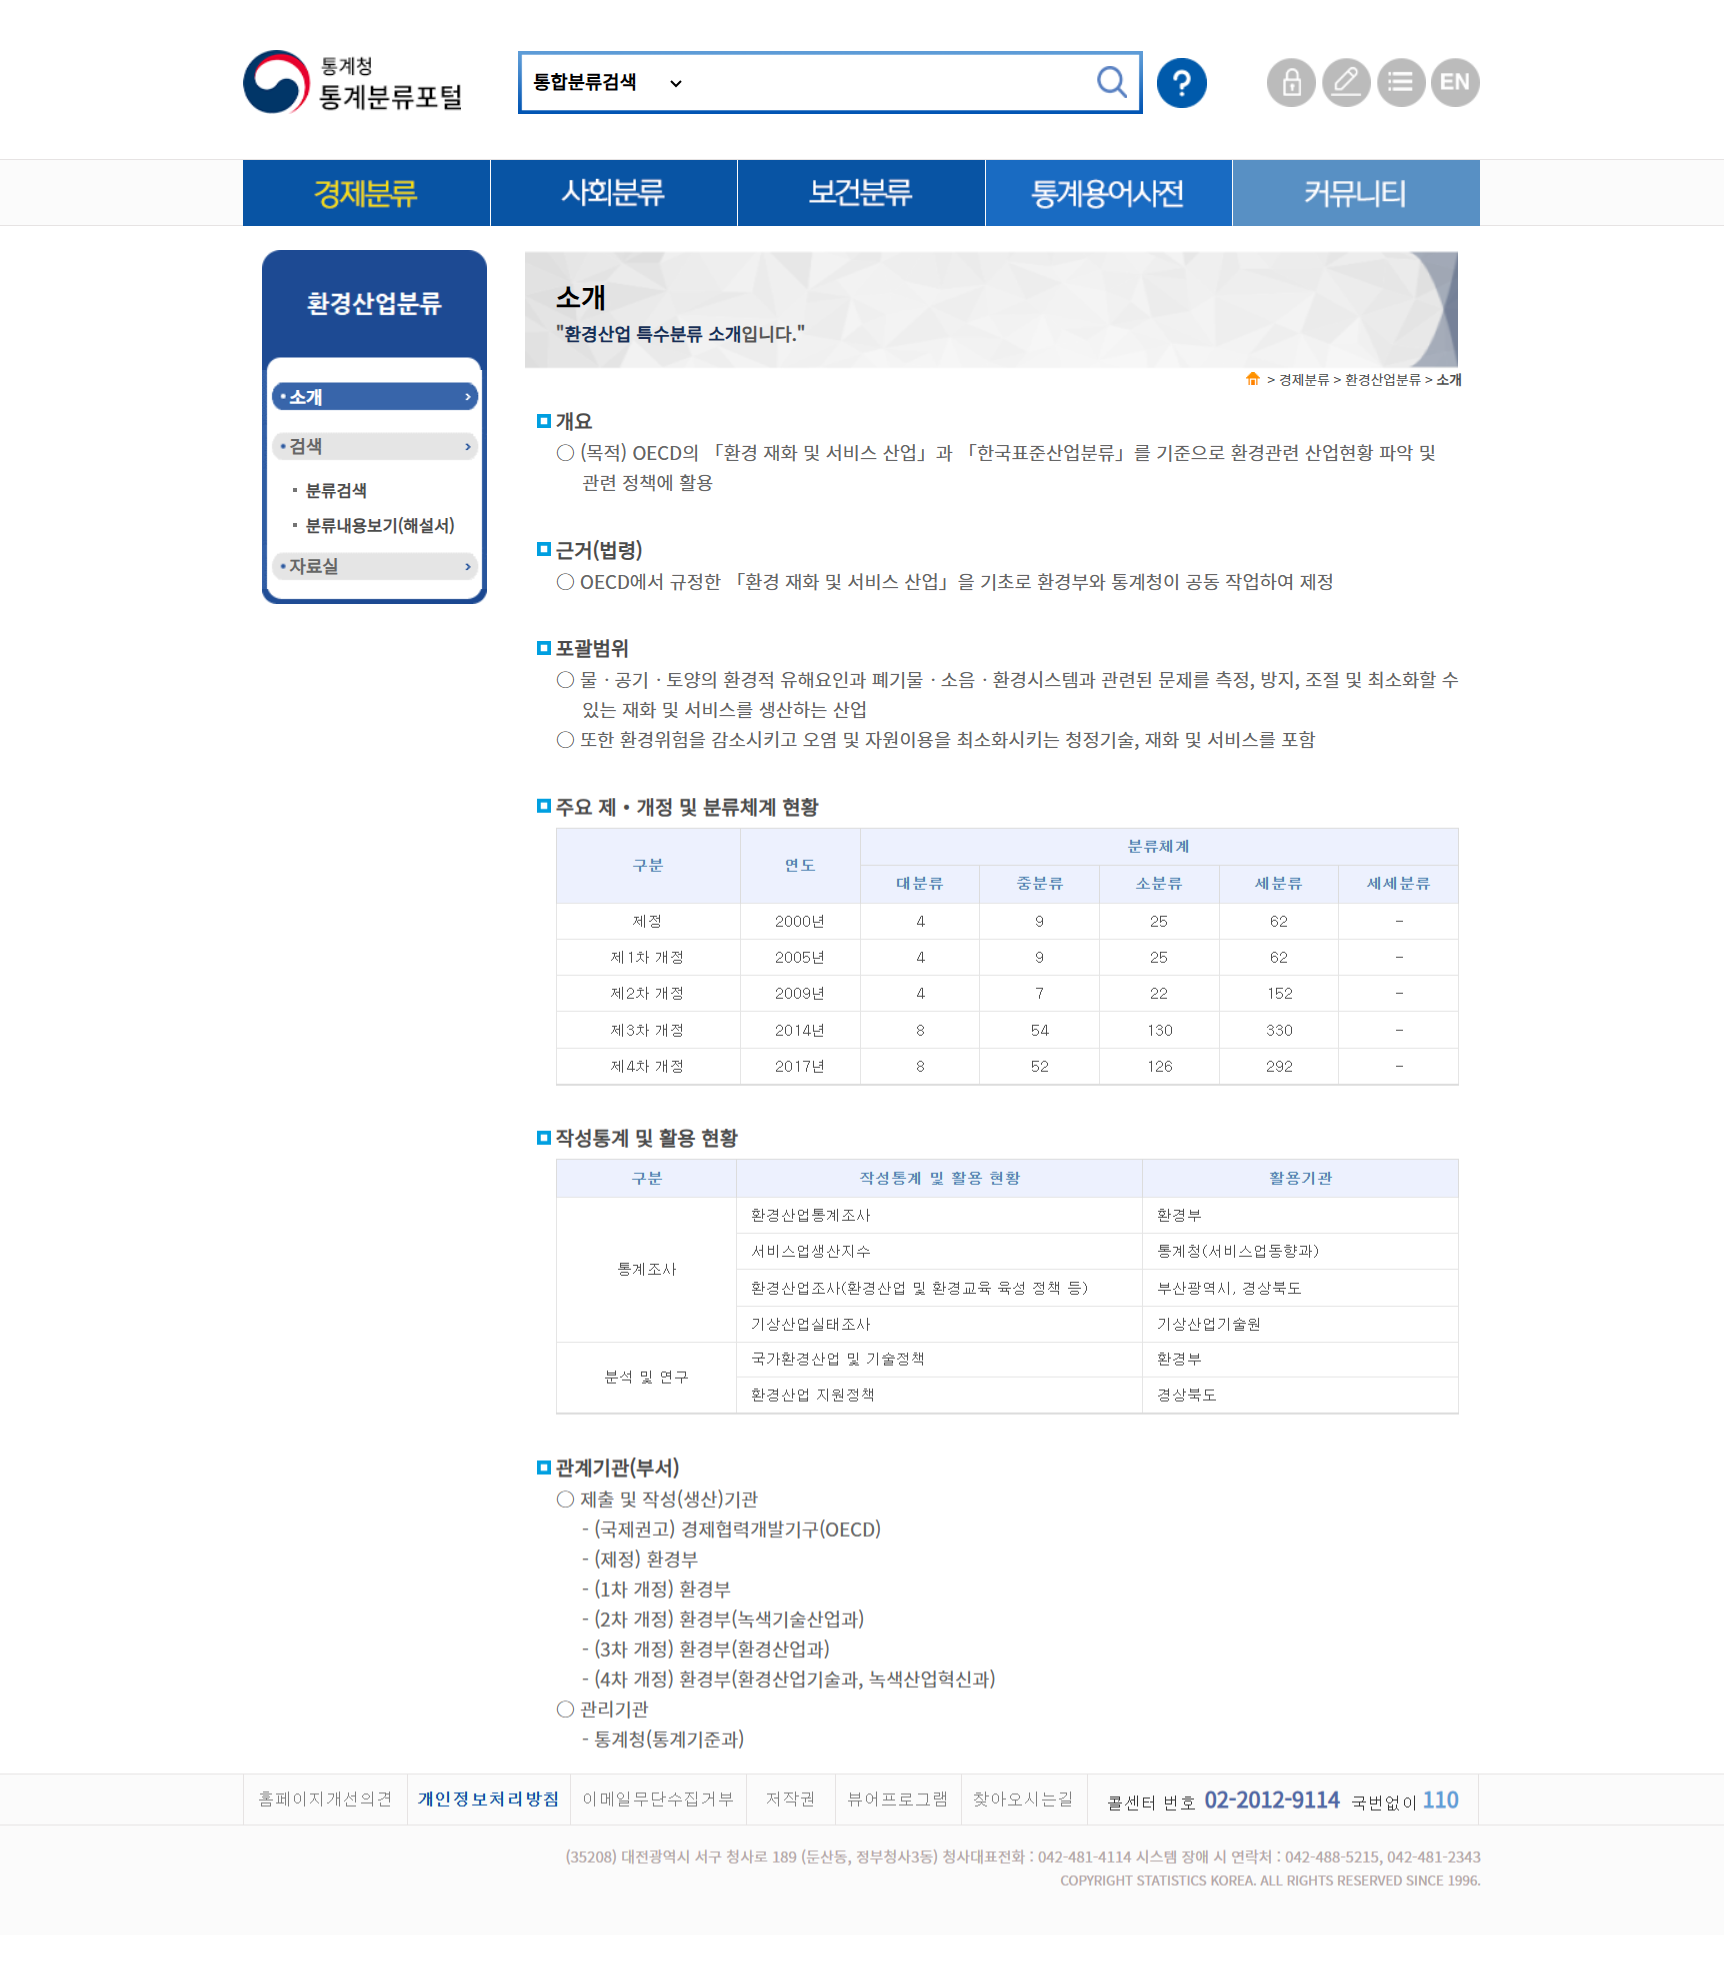Screen dimensions: 1724x1963
Task: Open the 커뮤니티 main menu
Action: pyautogui.click(x=1355, y=193)
